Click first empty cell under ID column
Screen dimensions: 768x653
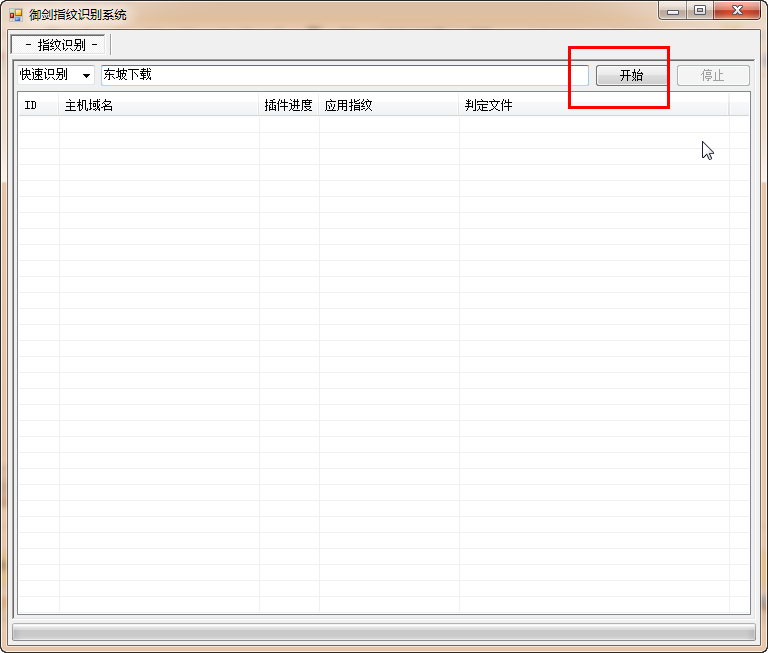tap(38, 124)
